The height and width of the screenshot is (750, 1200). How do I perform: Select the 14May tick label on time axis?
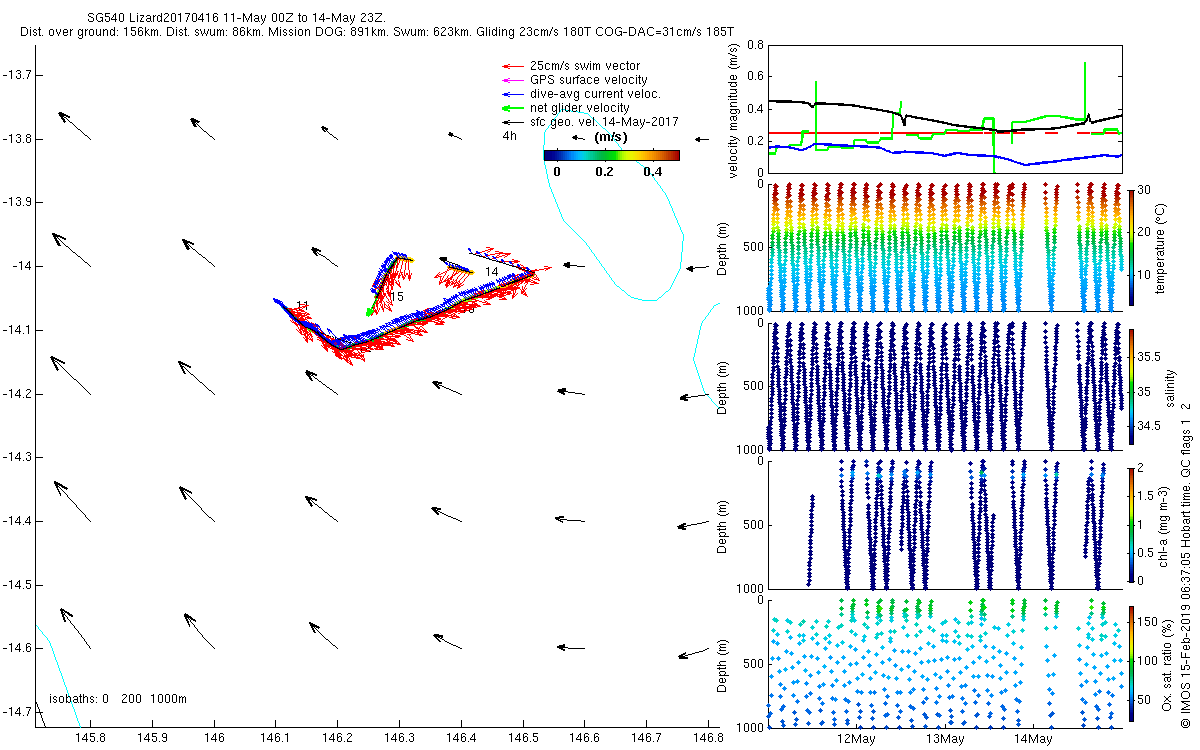pos(1033,739)
